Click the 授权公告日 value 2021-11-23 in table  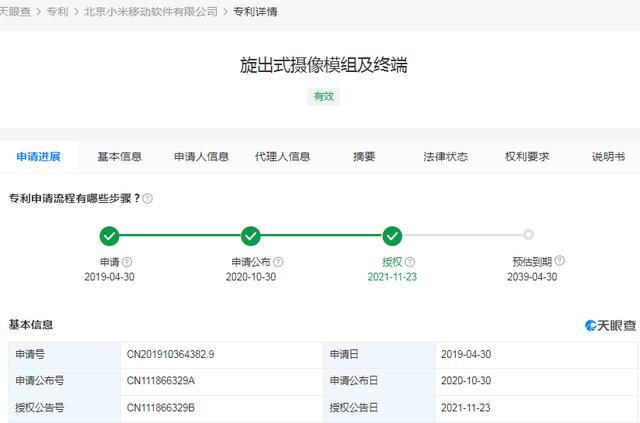466,408
